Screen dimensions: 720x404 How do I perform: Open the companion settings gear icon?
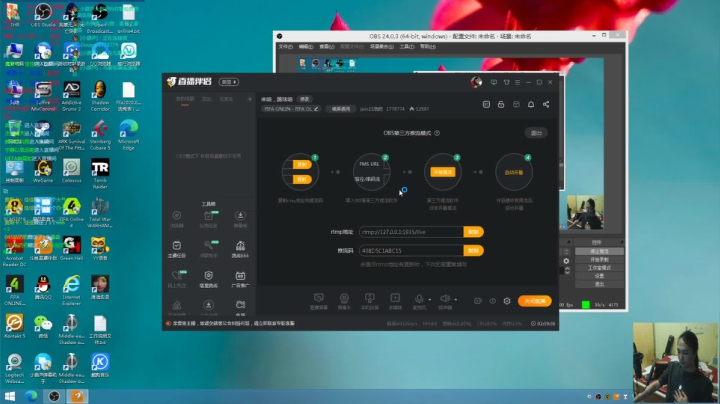(x=507, y=301)
